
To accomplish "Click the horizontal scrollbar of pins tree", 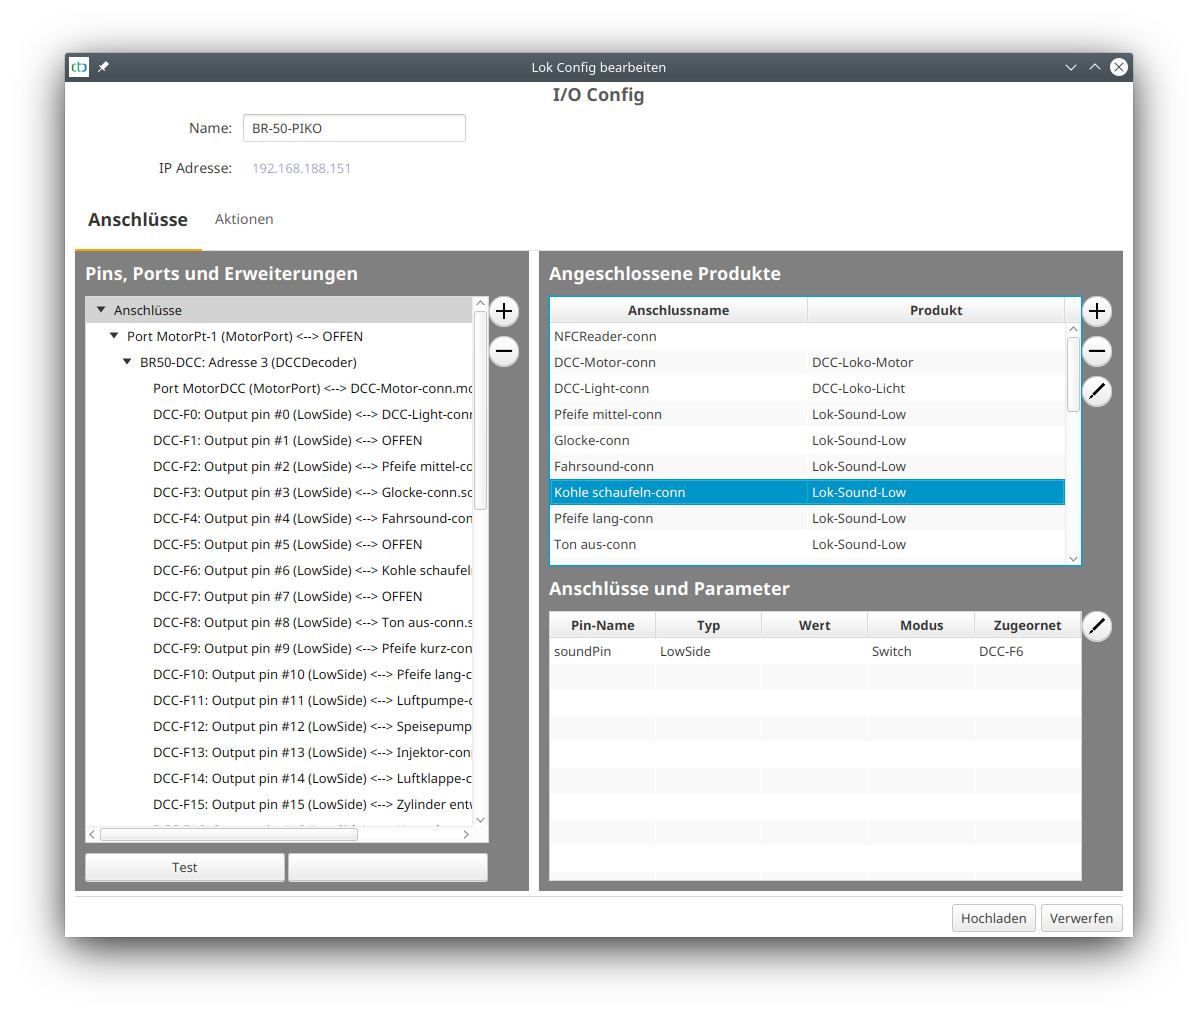I will point(229,834).
